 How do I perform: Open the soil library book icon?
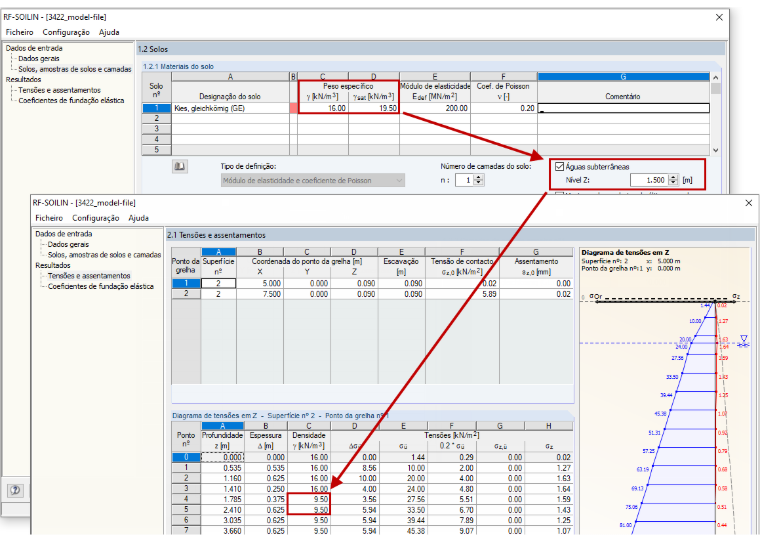point(180,167)
